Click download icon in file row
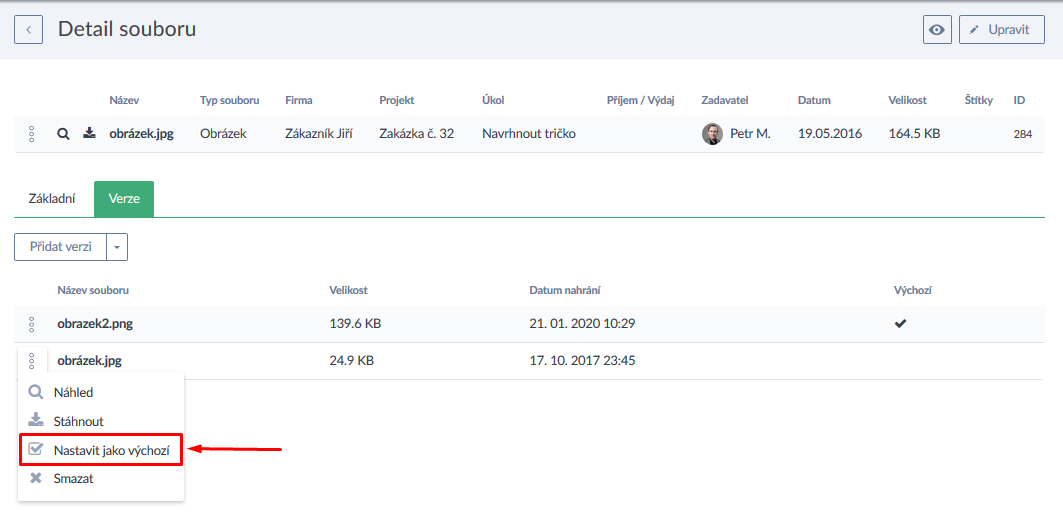 89,134
